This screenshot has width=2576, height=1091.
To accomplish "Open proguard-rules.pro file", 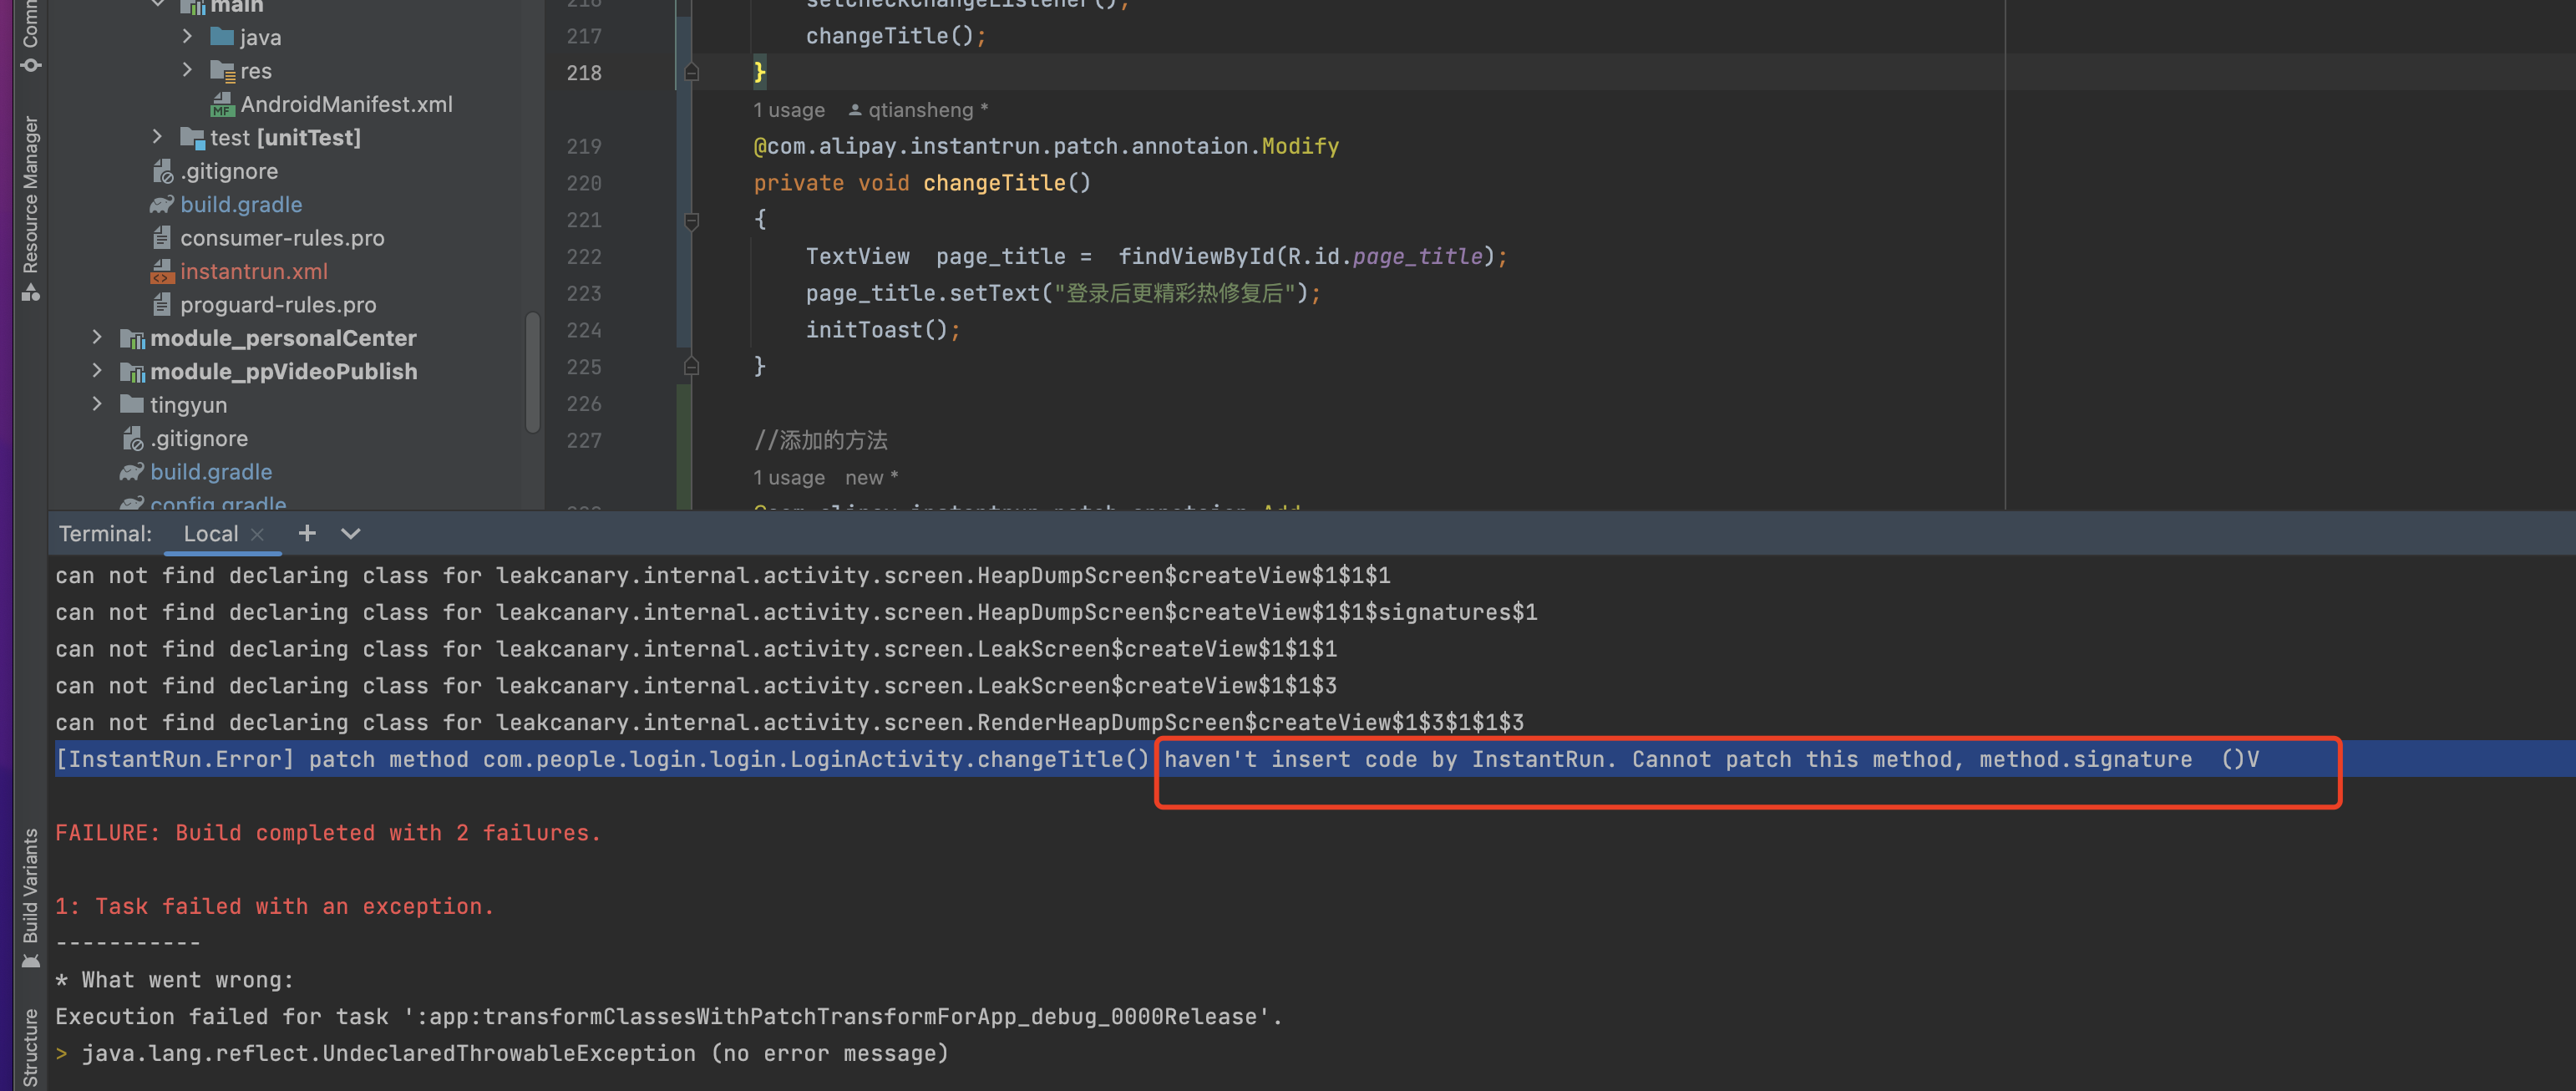I will tap(278, 304).
